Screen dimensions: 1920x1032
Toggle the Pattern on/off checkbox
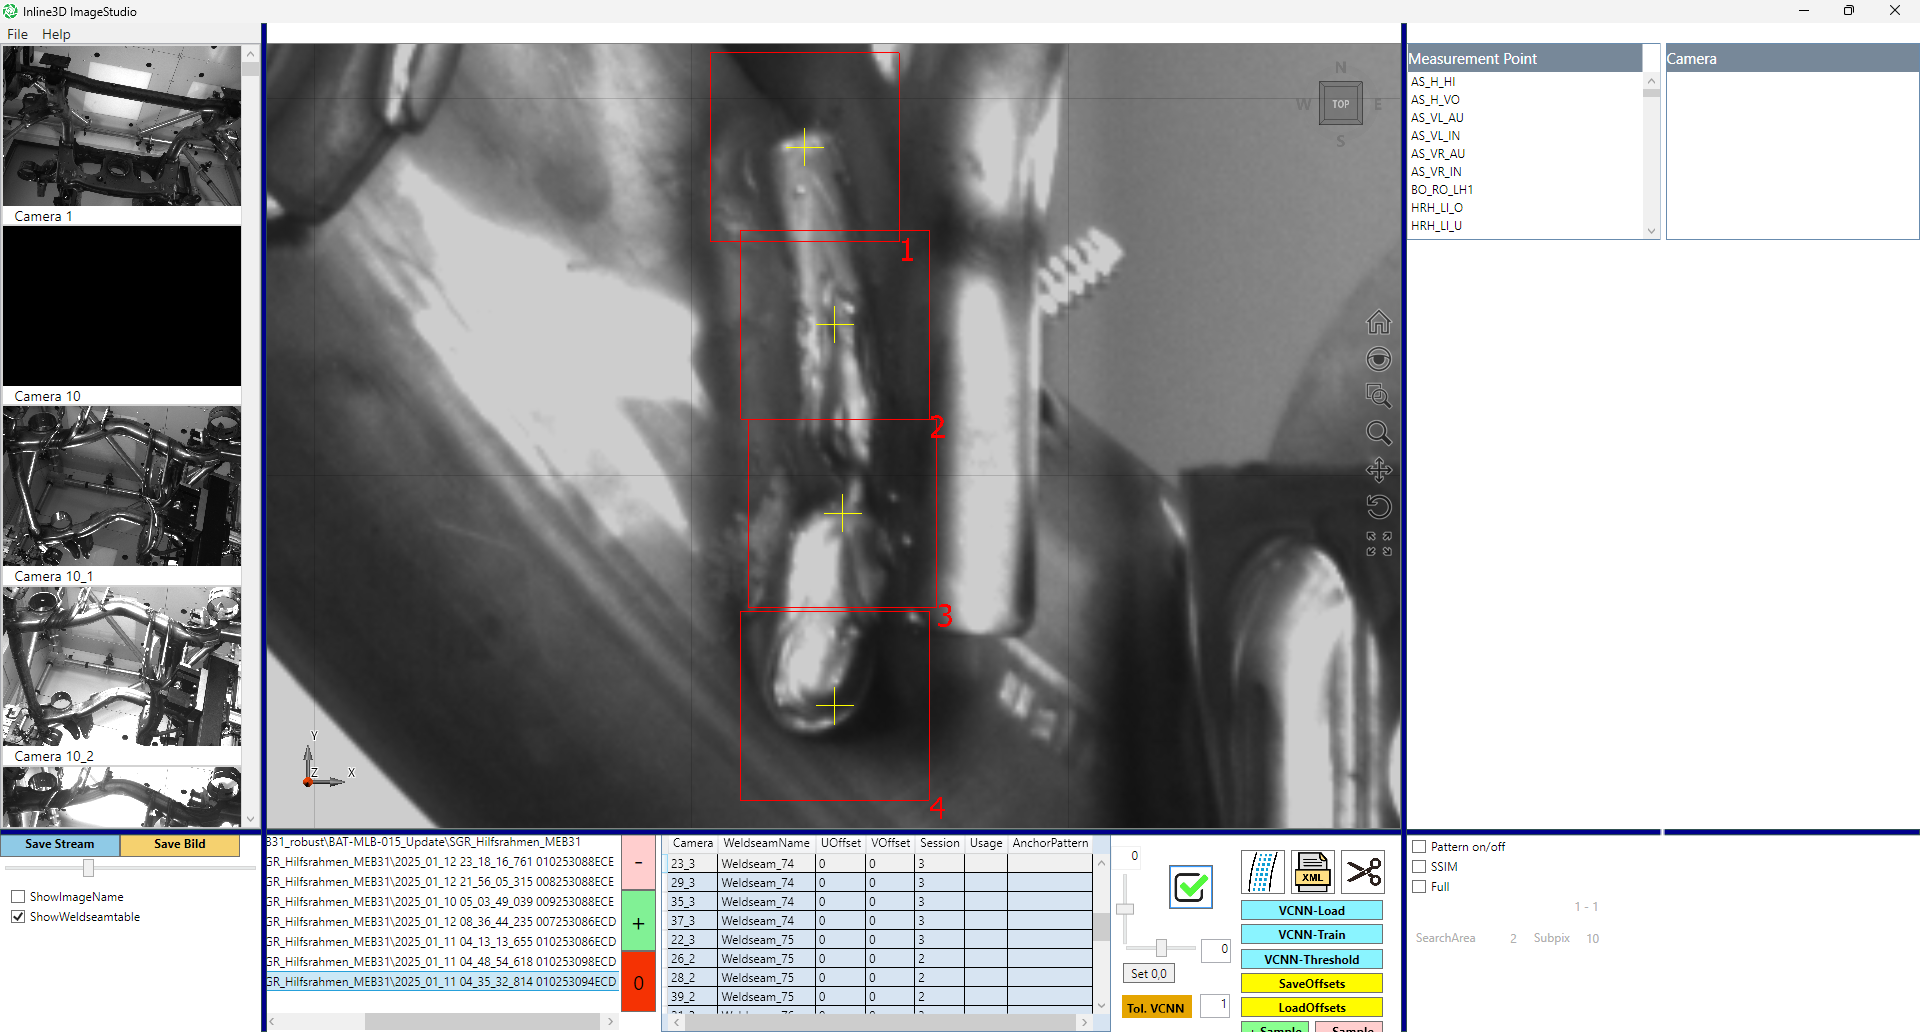(x=1419, y=847)
